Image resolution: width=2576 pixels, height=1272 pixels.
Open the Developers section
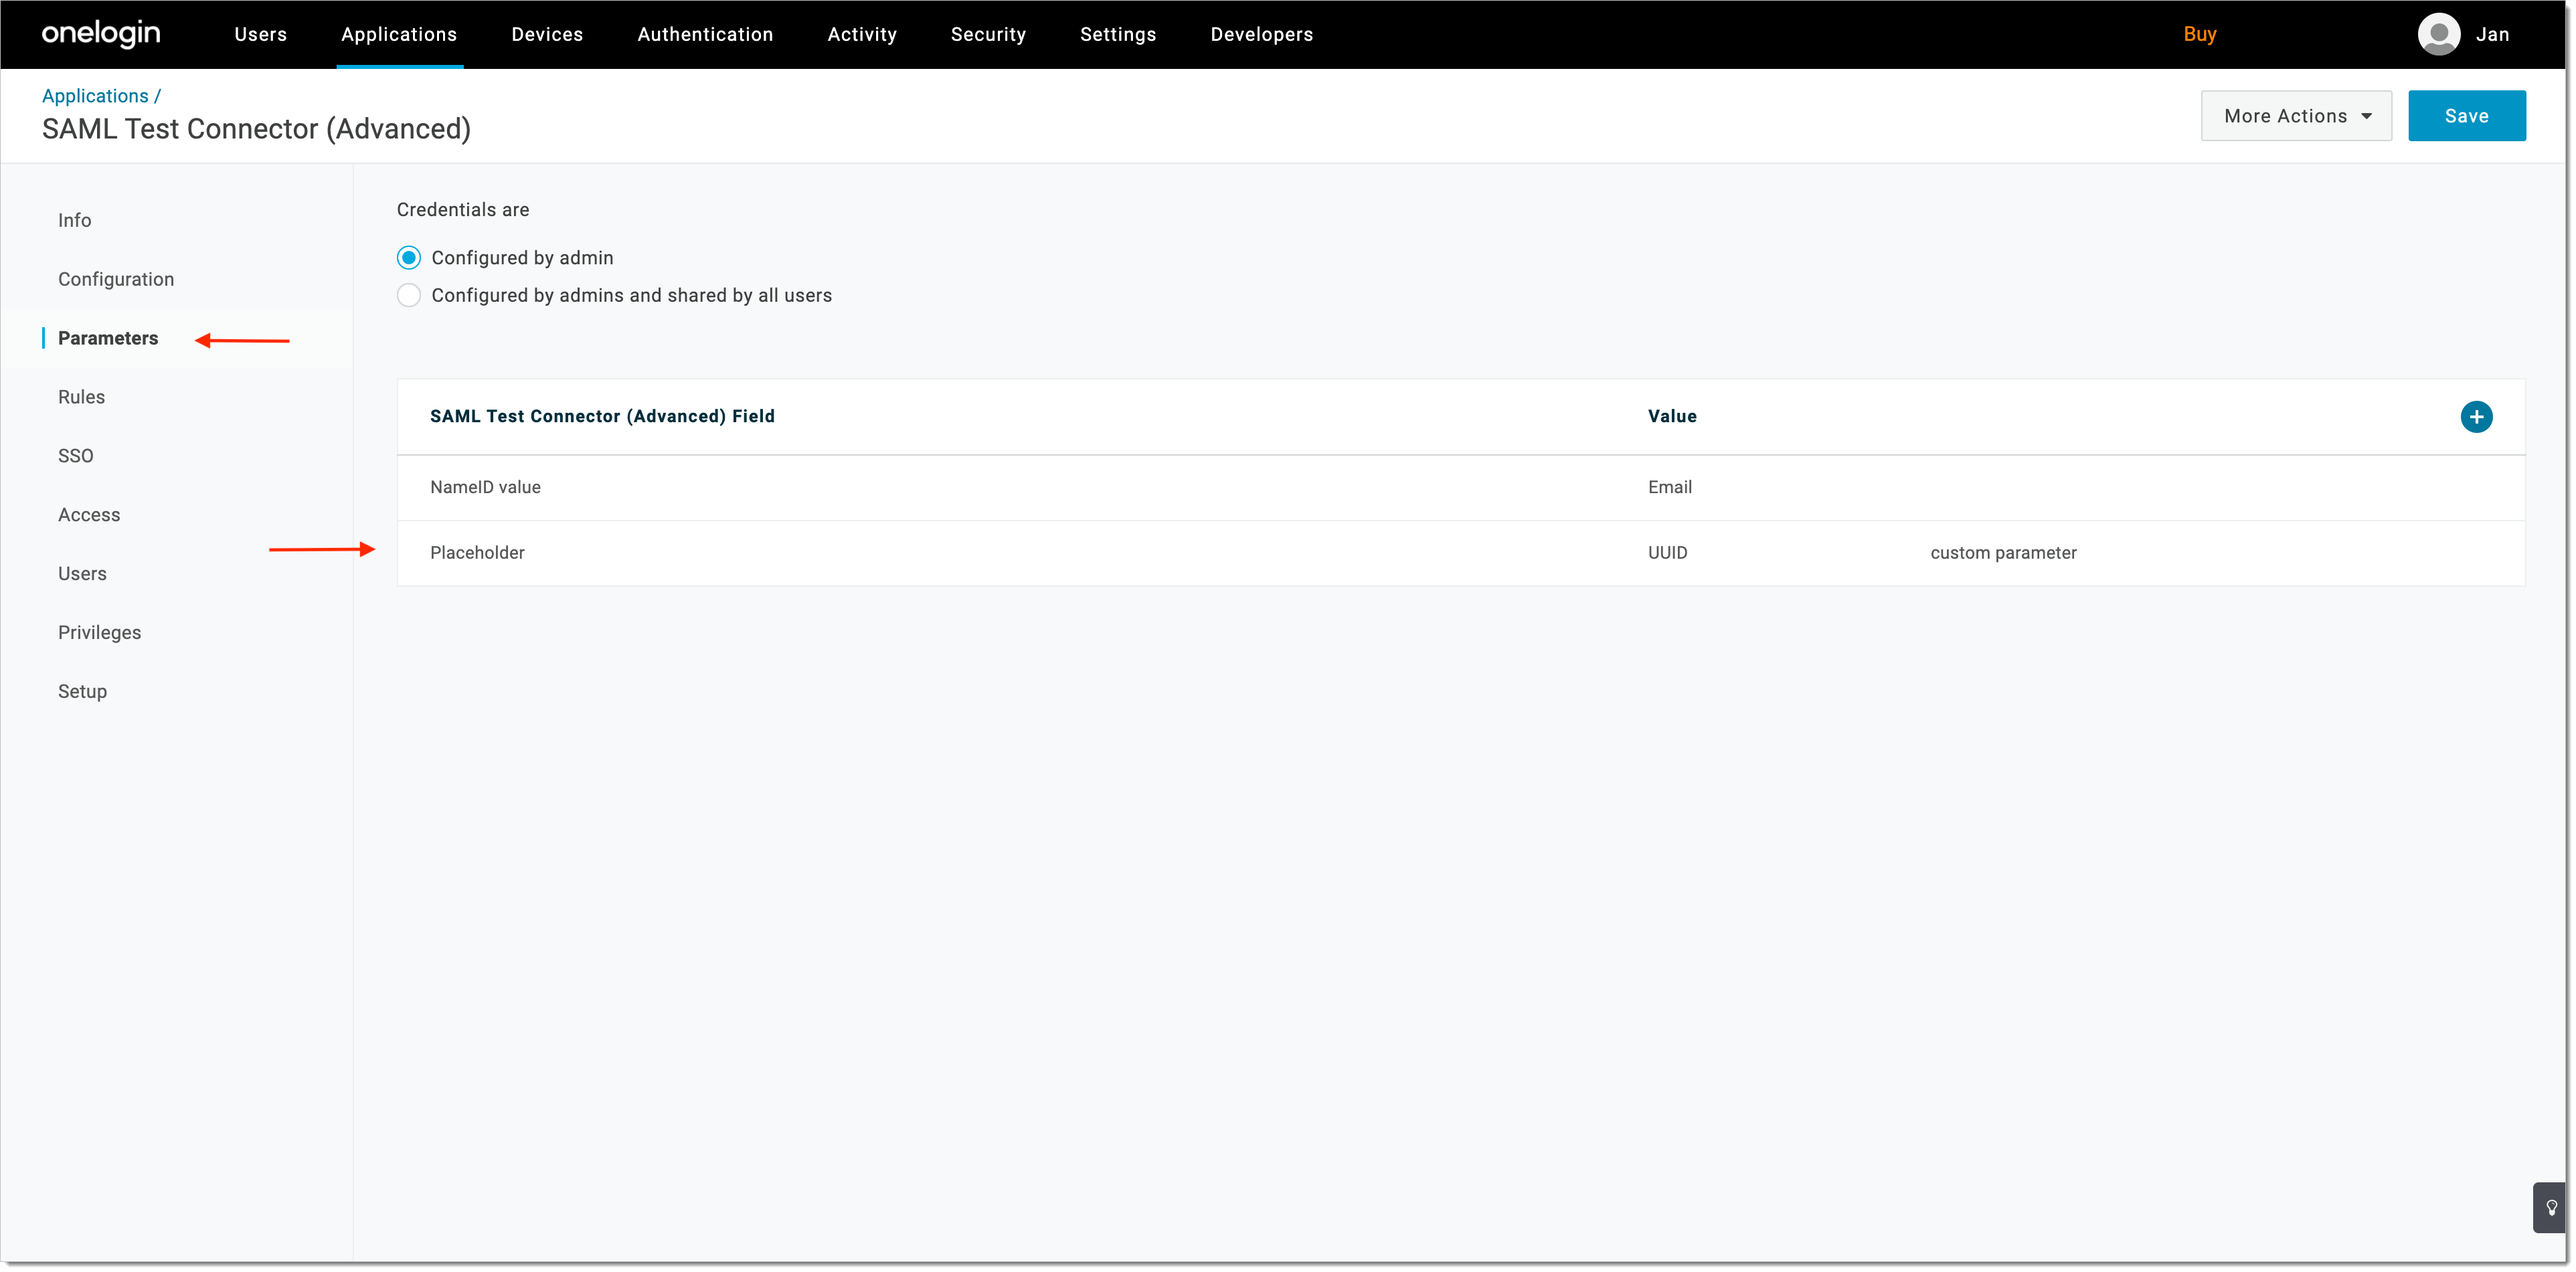pyautogui.click(x=1261, y=33)
